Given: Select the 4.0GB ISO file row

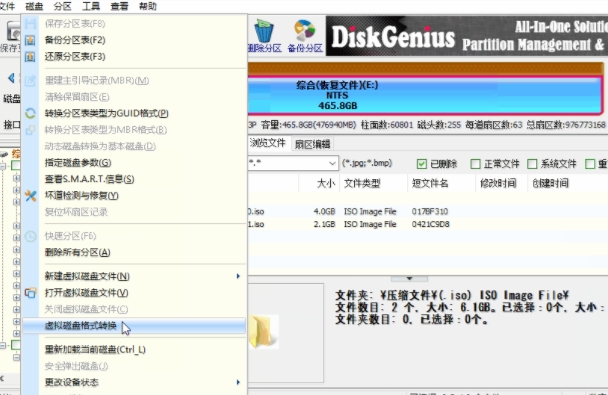Looking at the screenshot, I should 428,212.
